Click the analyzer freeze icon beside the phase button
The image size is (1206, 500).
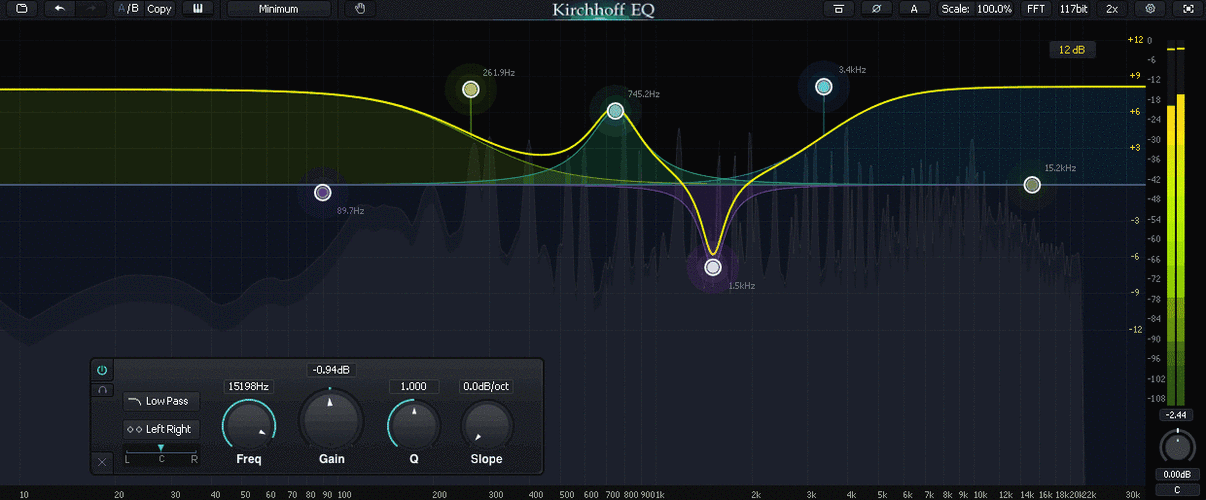coord(838,9)
